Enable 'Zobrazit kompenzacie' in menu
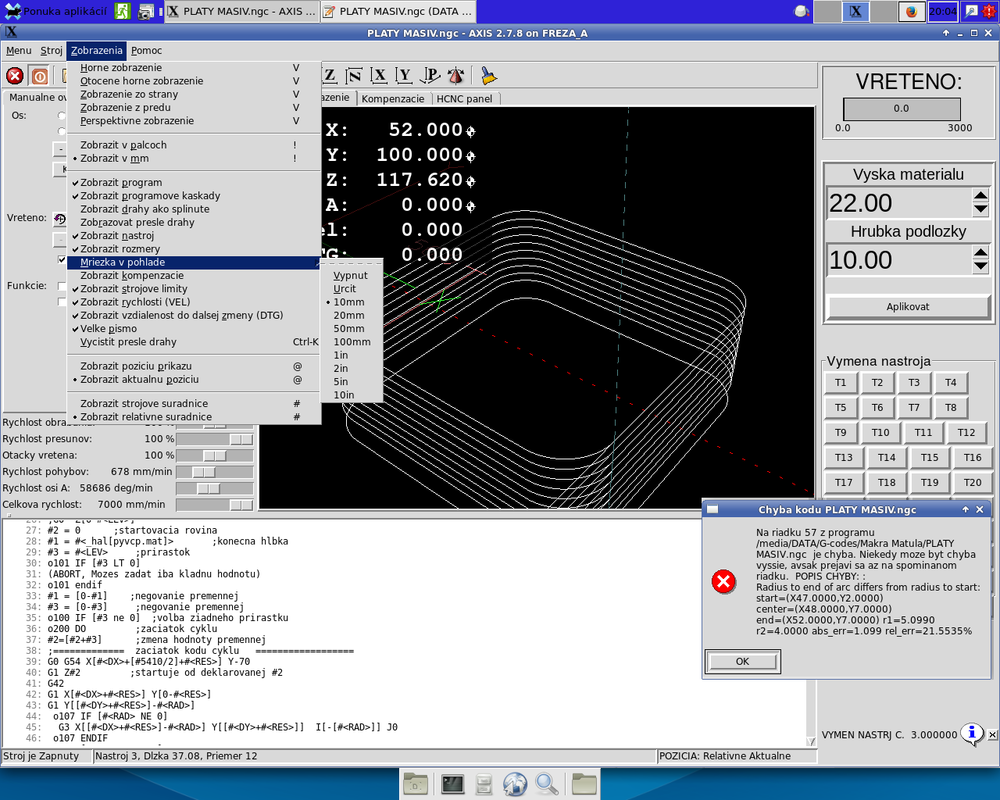This screenshot has height=800, width=1000. point(131,275)
